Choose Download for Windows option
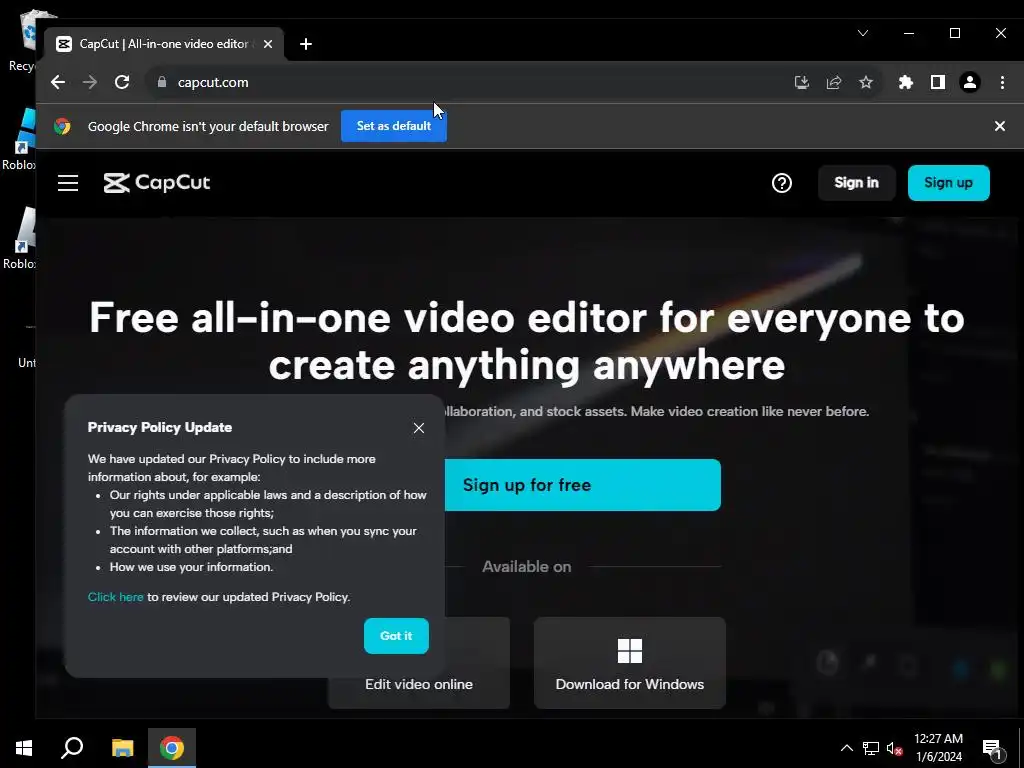 pos(630,663)
